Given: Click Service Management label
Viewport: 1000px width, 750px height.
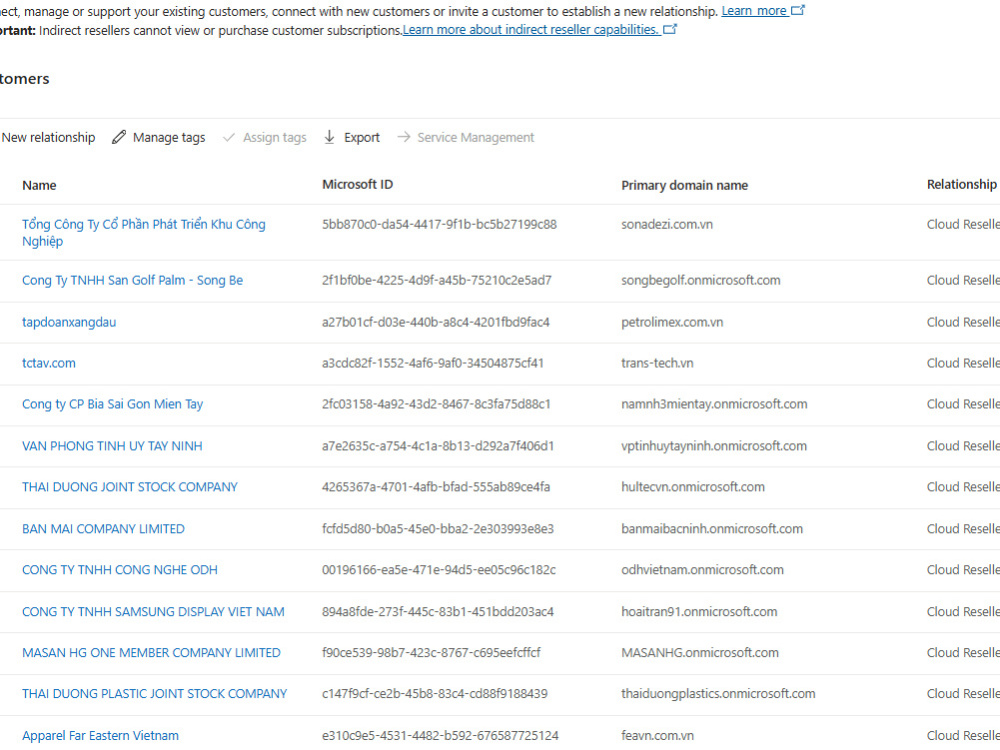Looking at the screenshot, I should coord(476,137).
